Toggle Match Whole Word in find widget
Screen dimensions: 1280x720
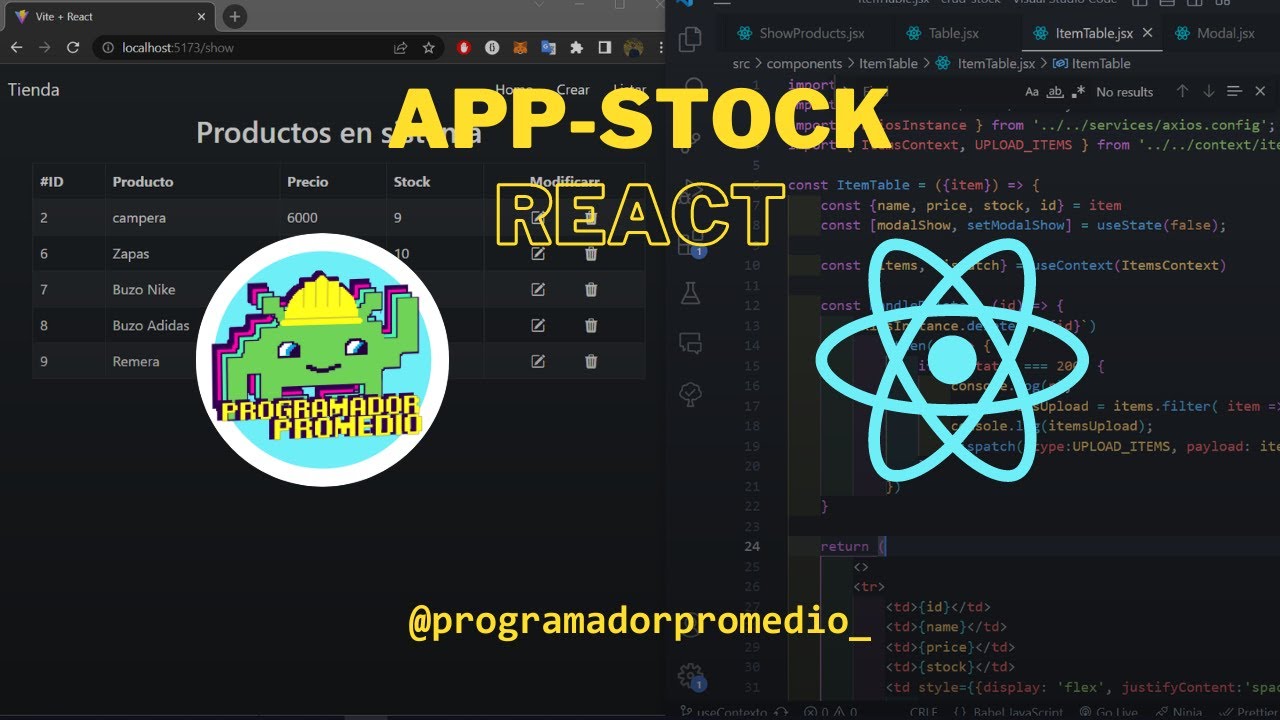(x=1054, y=92)
